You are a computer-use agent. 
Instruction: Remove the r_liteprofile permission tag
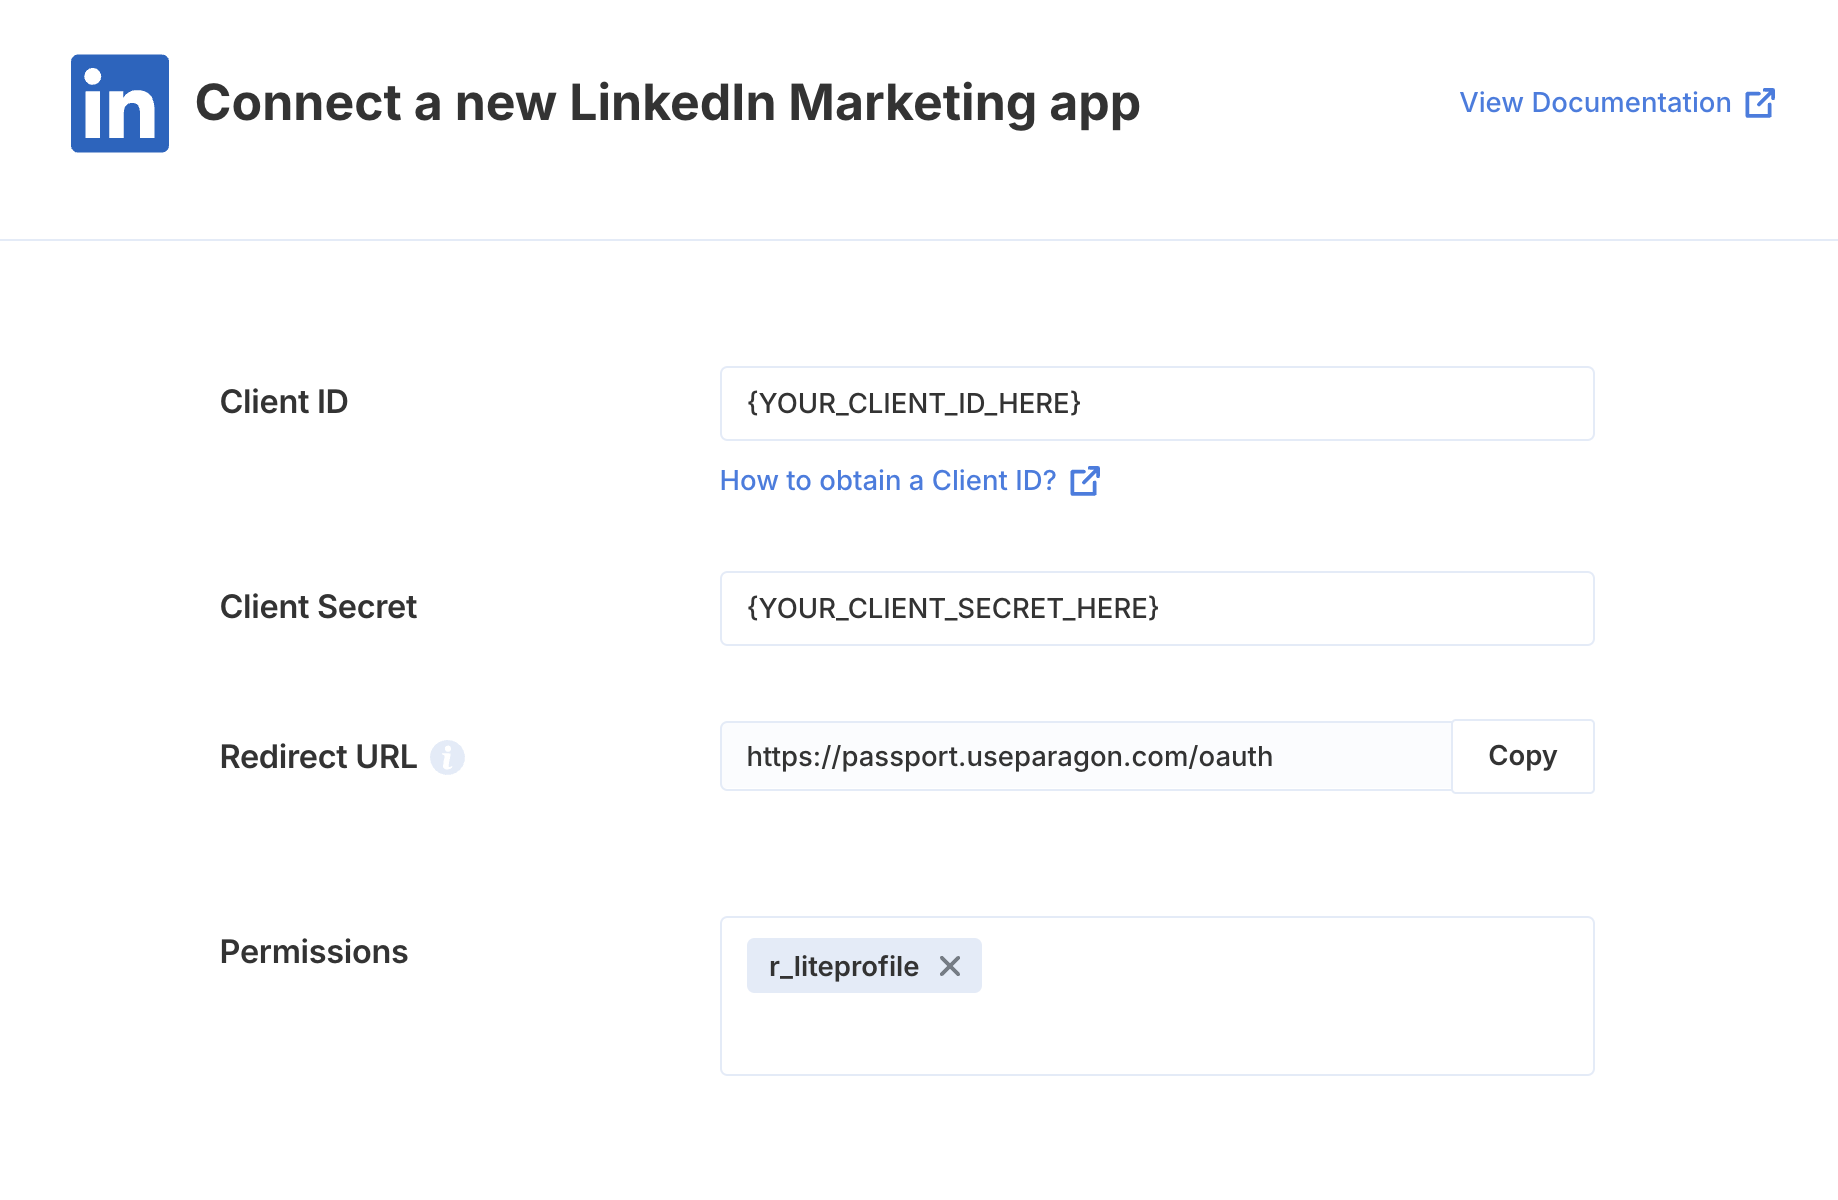click(x=950, y=966)
